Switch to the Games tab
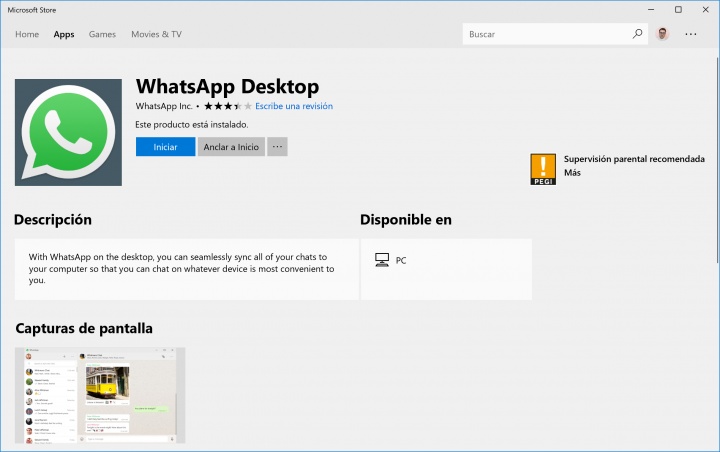The height and width of the screenshot is (452, 720). tap(102, 34)
